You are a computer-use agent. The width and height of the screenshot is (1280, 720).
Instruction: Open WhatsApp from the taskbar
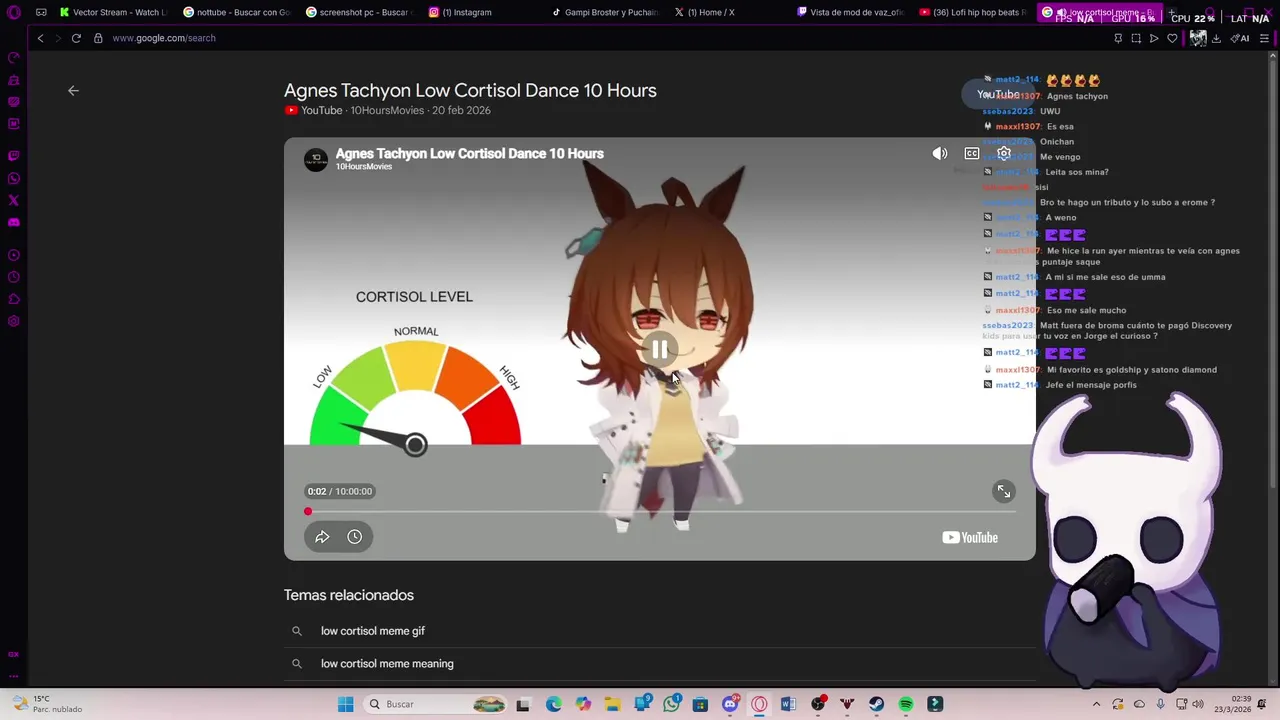point(671,704)
